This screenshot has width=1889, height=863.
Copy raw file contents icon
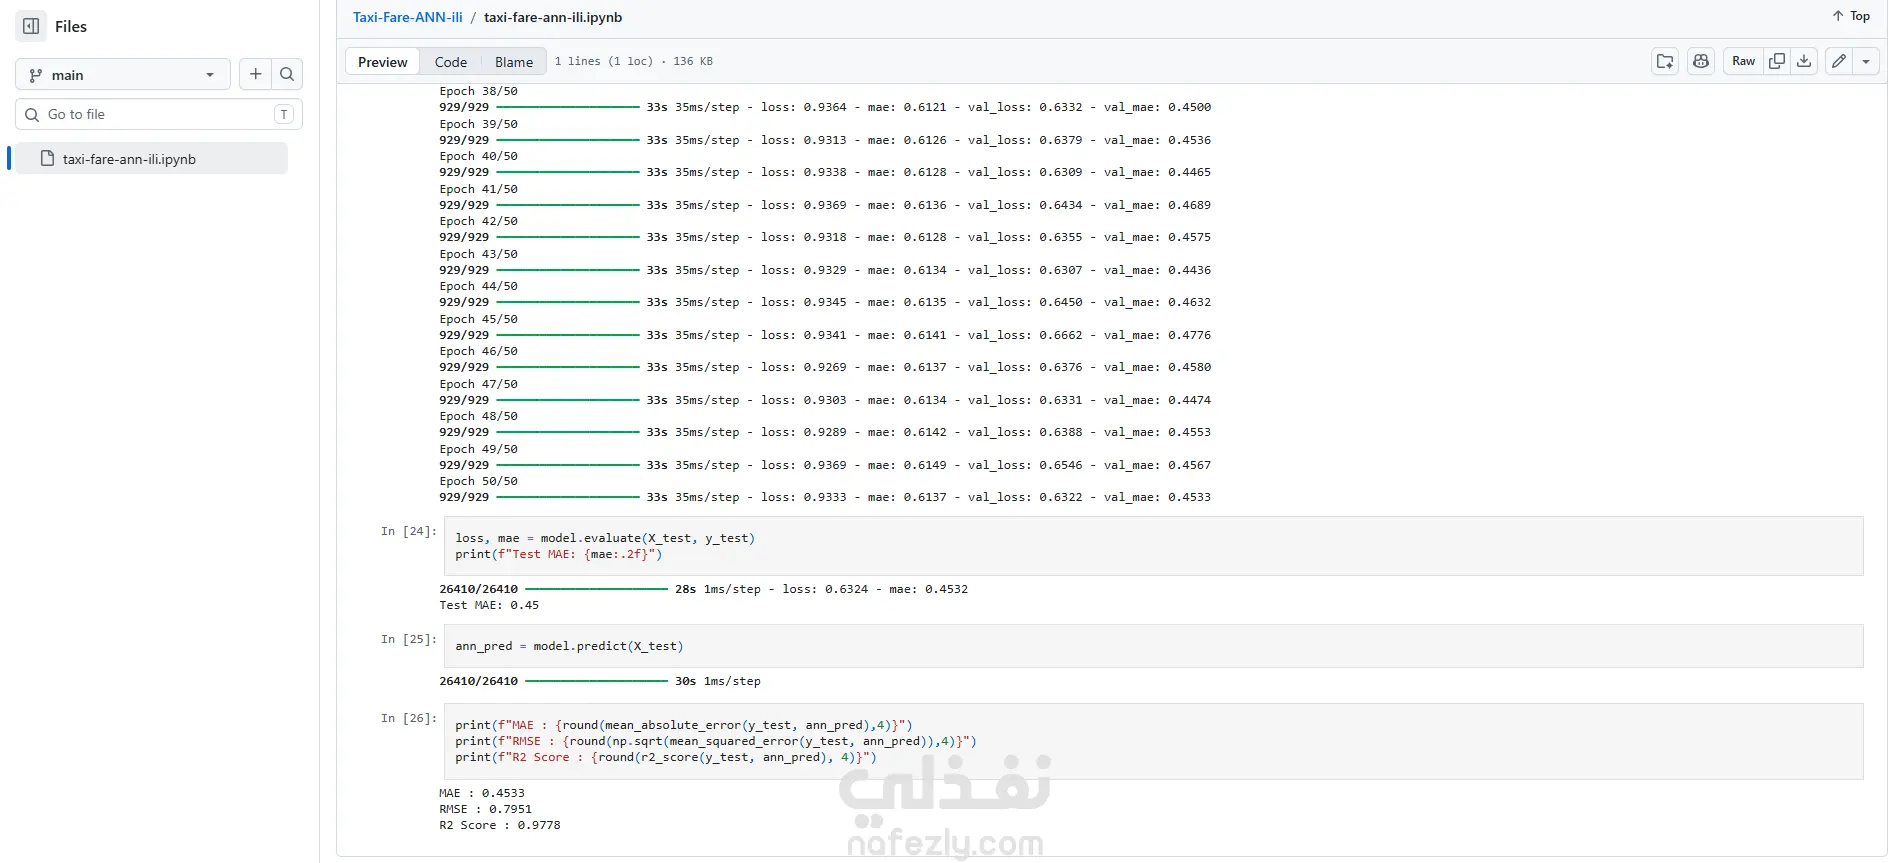coord(1777,61)
